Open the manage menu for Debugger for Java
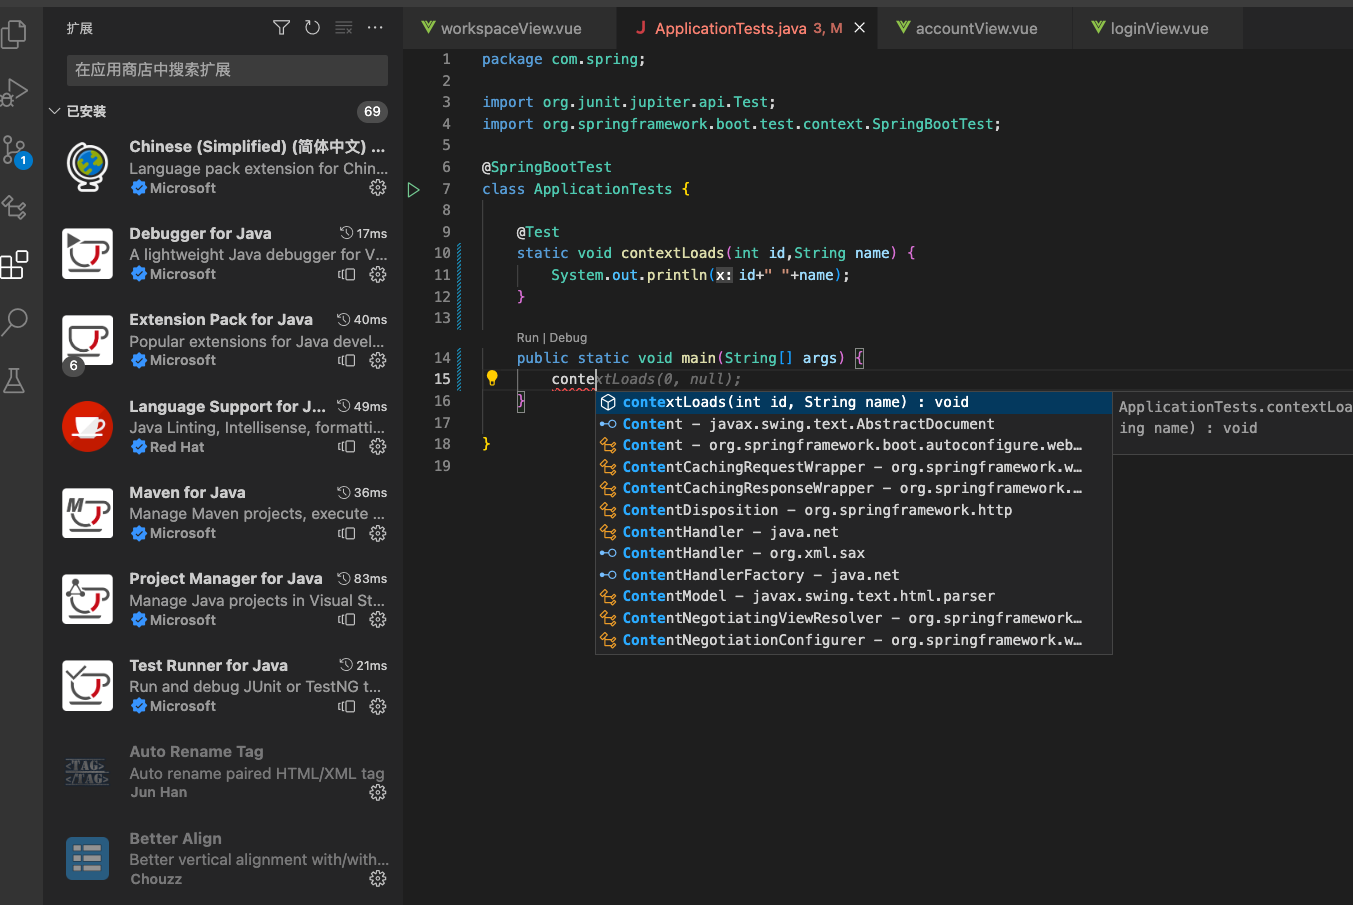 [x=377, y=273]
